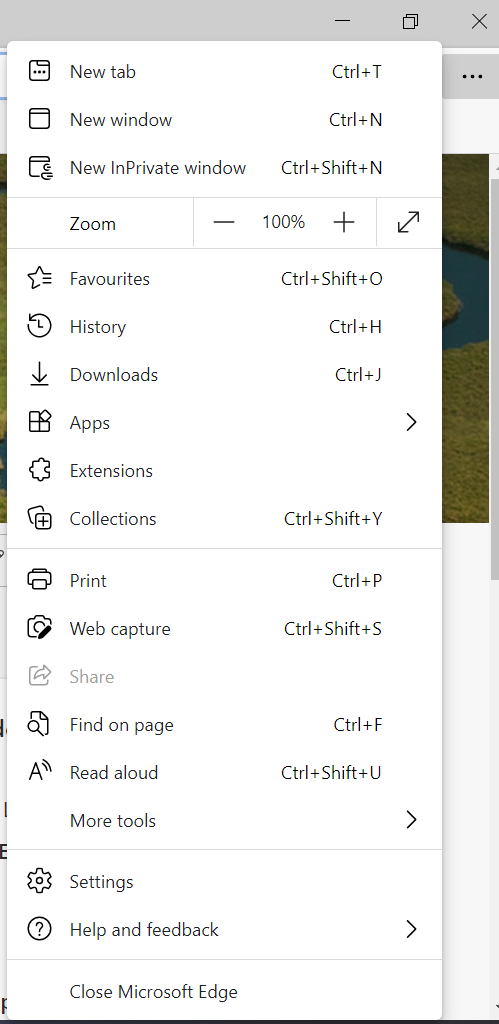499x1024 pixels.
Task: Choose Print from the menu
Action: pos(224,581)
